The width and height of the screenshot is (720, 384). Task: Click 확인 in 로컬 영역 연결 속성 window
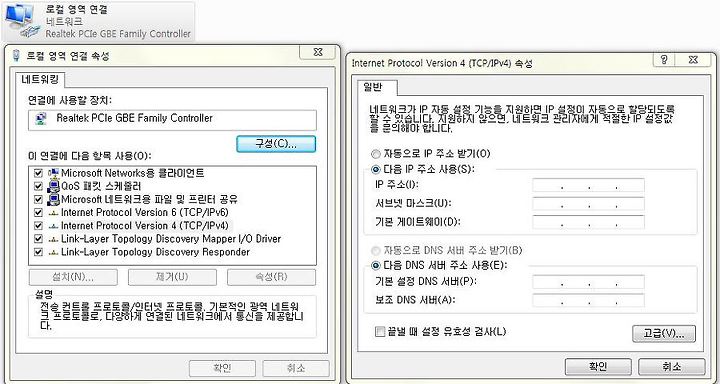click(222, 368)
